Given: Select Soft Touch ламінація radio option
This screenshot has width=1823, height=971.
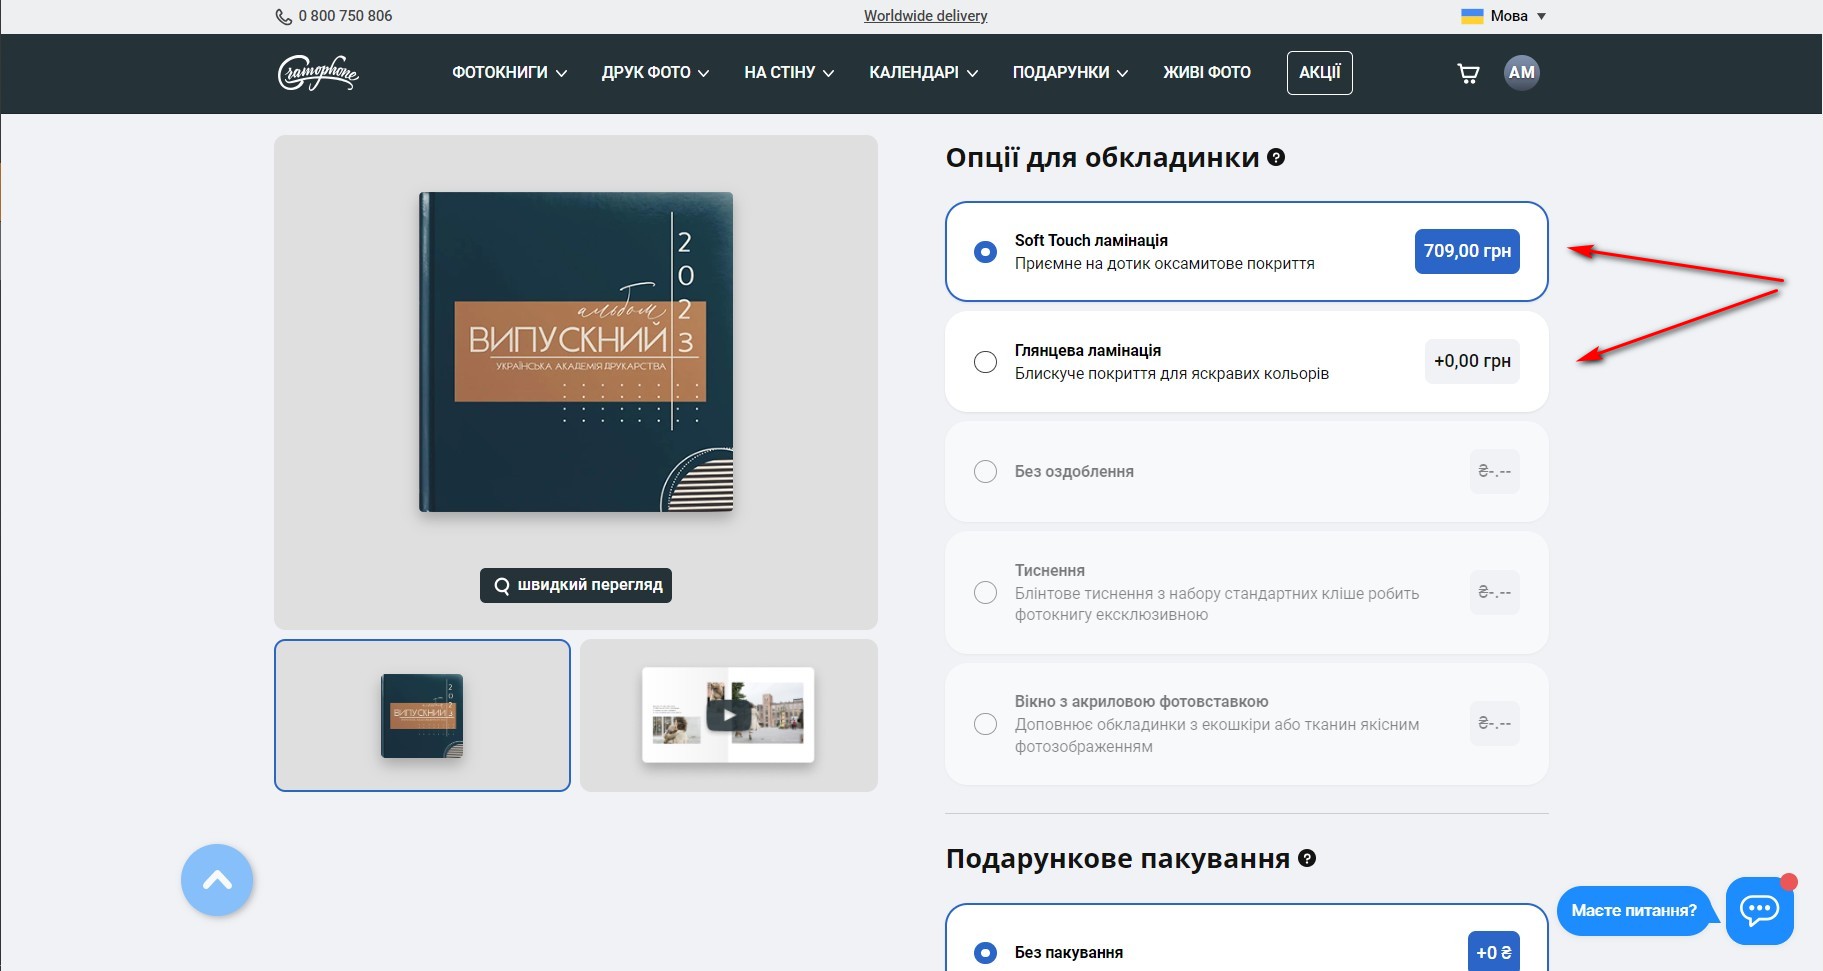Looking at the screenshot, I should (985, 252).
